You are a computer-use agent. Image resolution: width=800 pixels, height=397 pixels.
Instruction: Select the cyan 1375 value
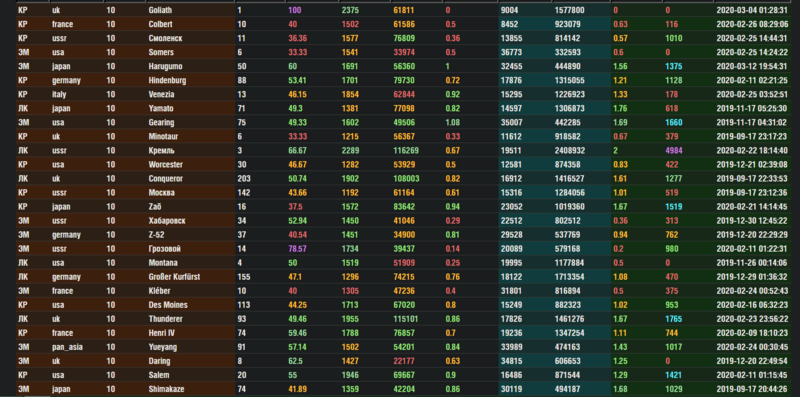674,66
